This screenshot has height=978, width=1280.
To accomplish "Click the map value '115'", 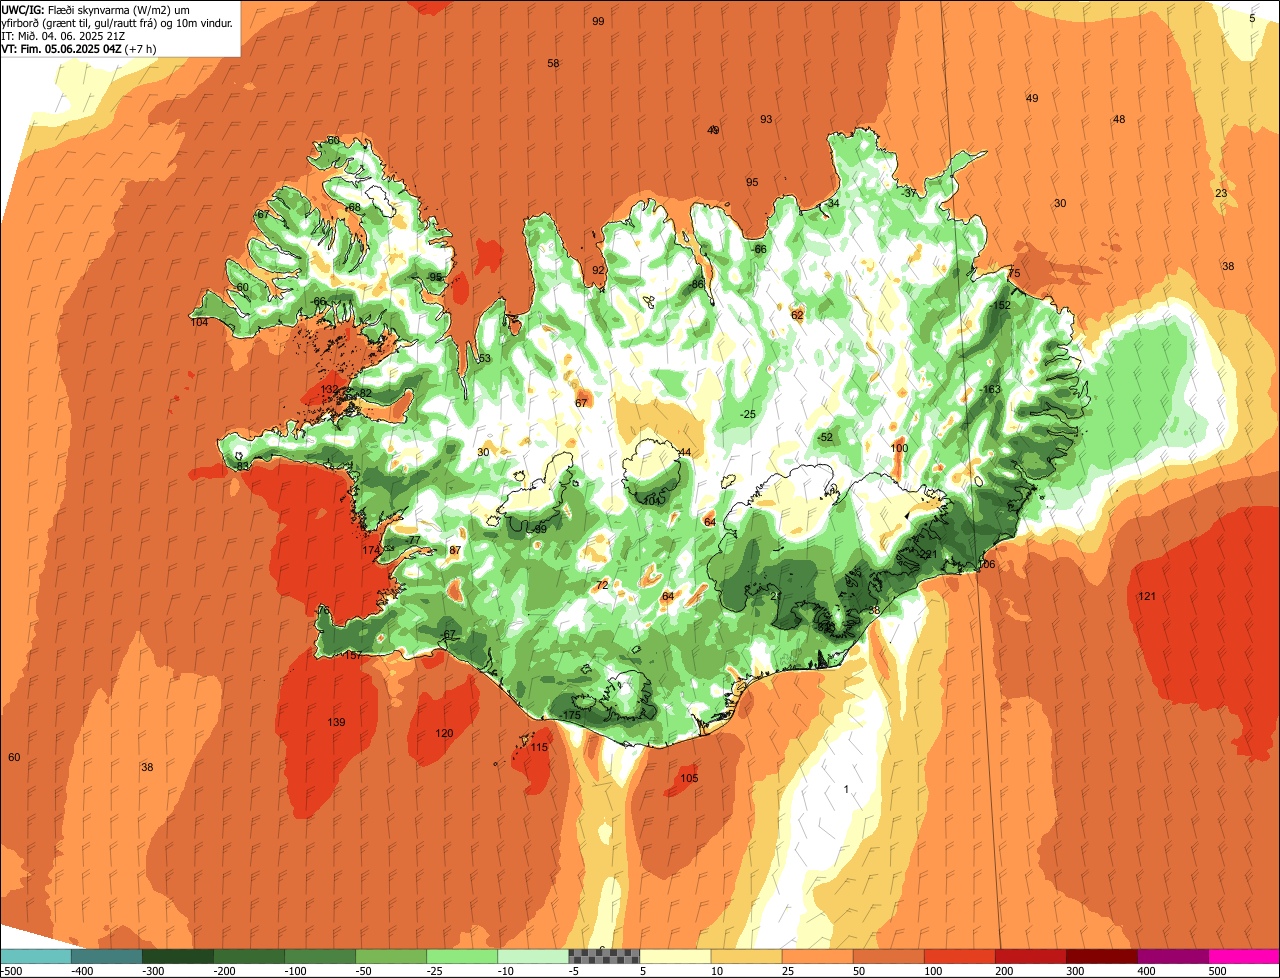I will click(x=539, y=747).
